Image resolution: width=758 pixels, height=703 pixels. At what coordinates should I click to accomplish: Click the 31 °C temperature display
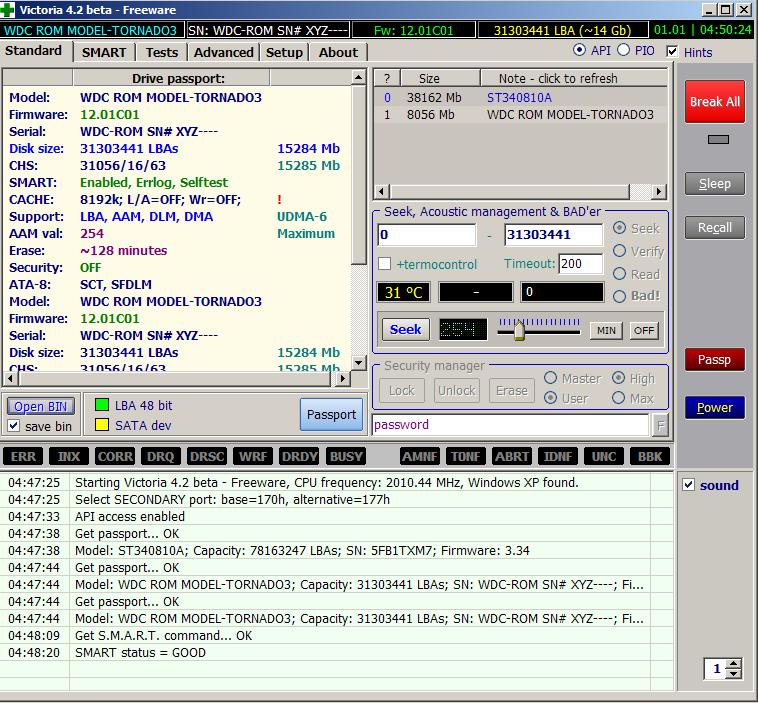pyautogui.click(x=404, y=293)
